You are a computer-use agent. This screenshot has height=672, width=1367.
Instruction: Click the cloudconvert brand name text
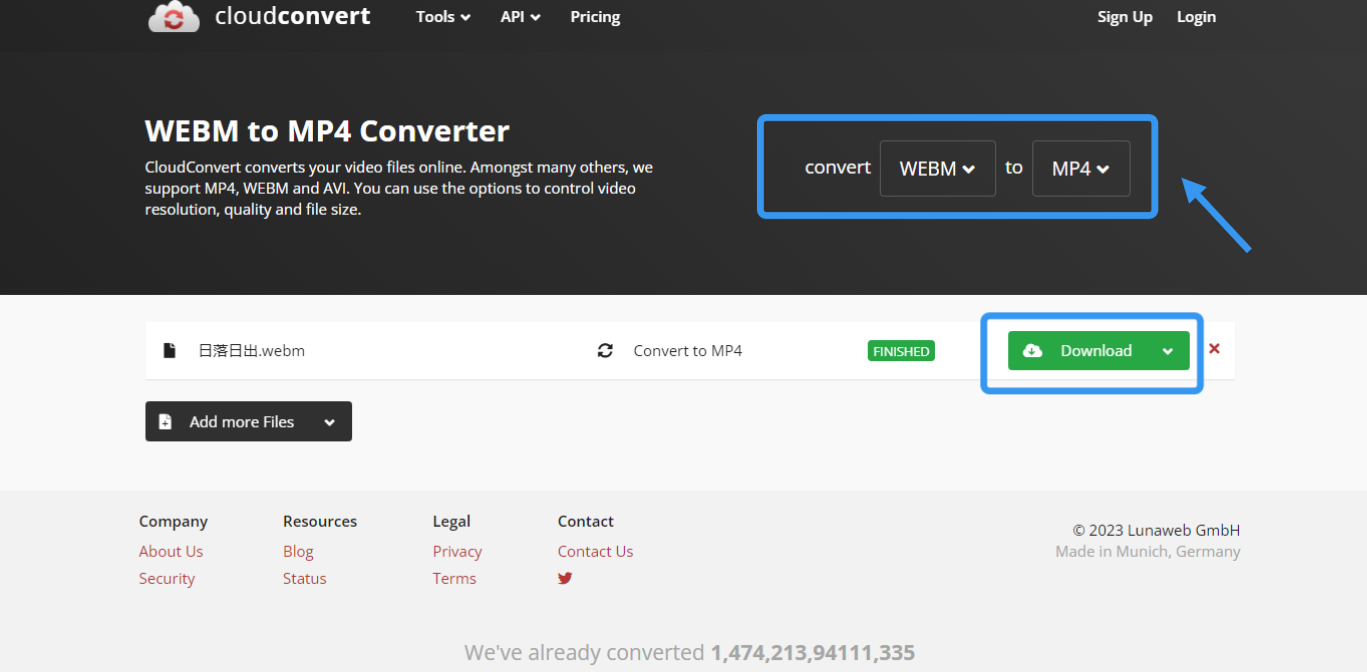293,16
